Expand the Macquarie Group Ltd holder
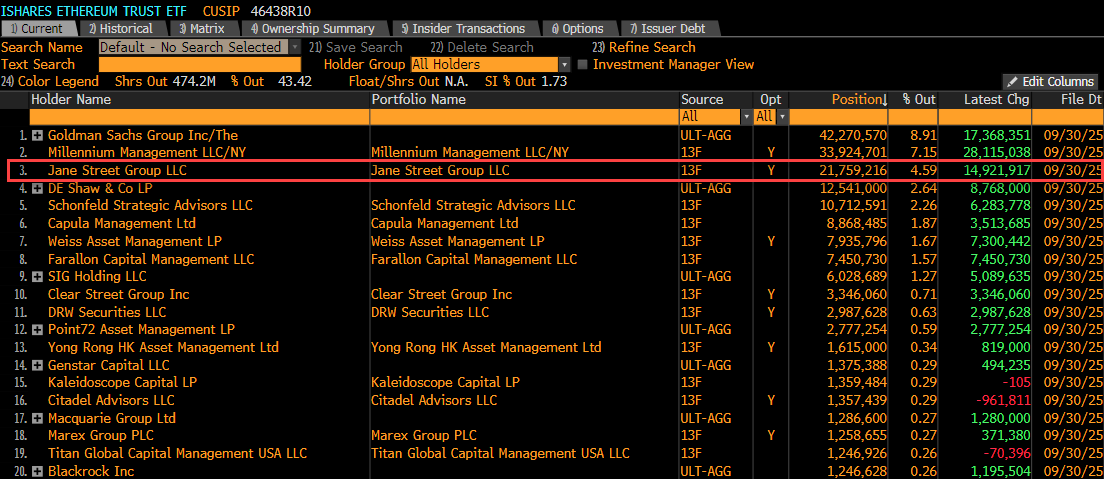The image size is (1104, 479). pos(37,418)
